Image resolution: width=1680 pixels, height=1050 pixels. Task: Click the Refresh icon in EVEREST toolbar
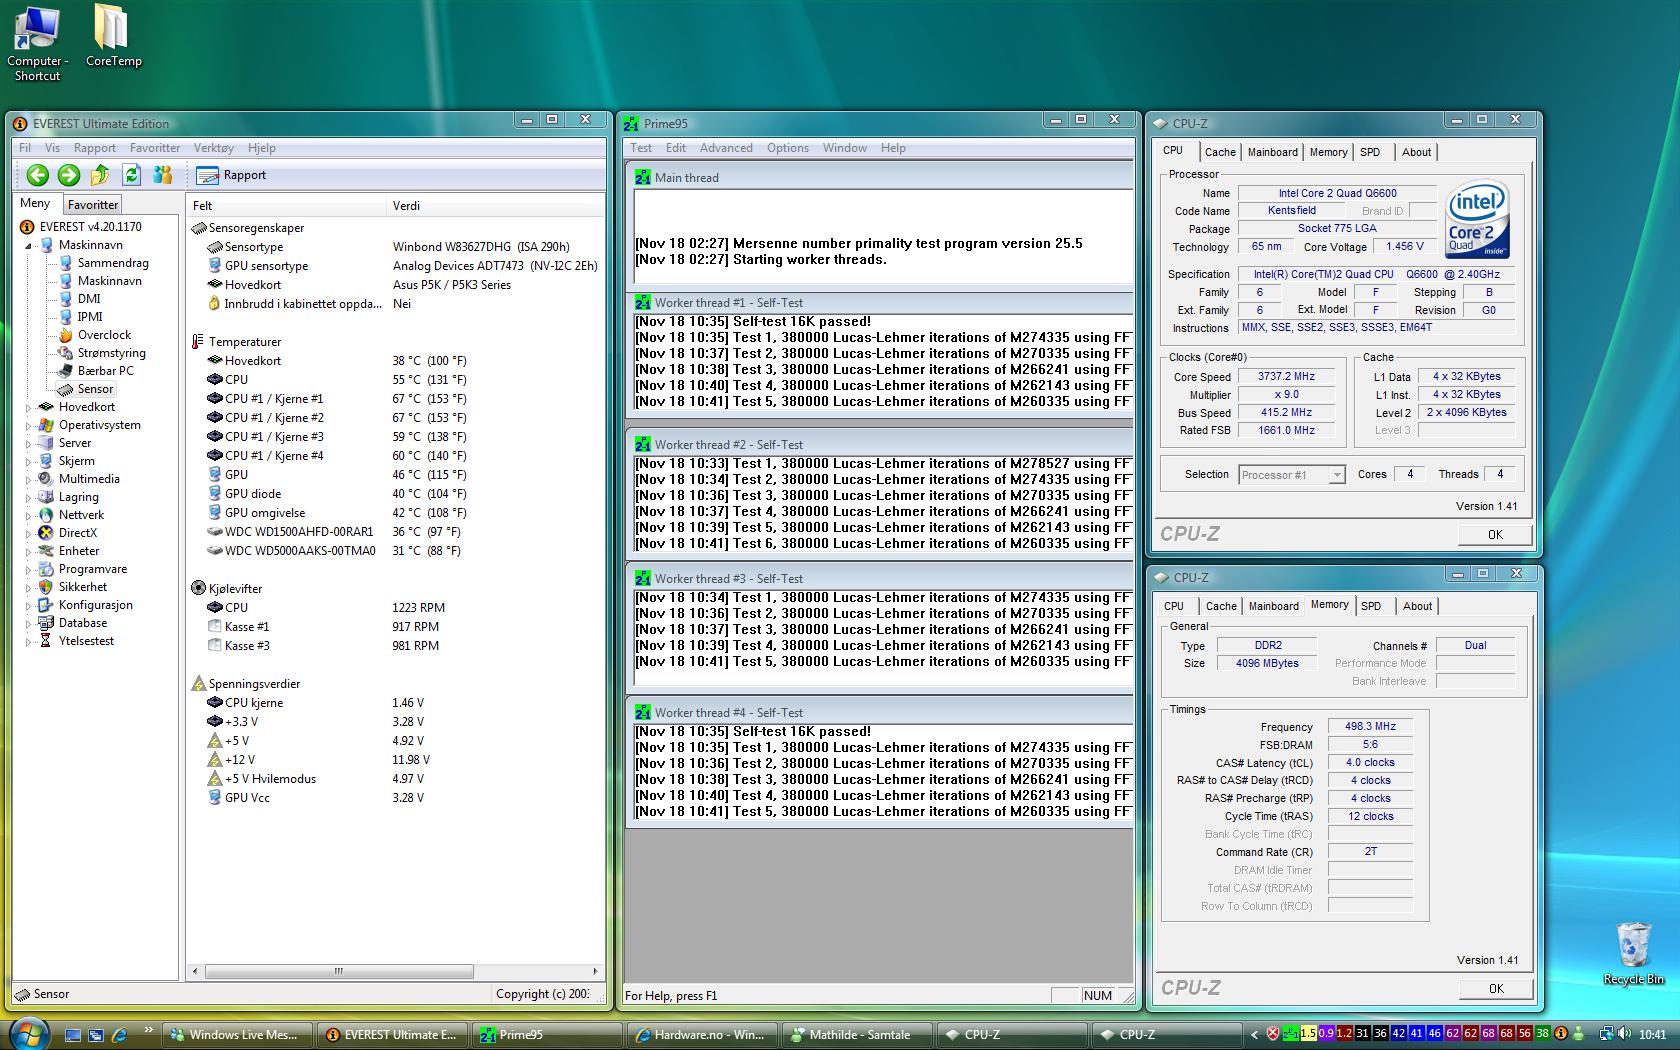(x=131, y=175)
